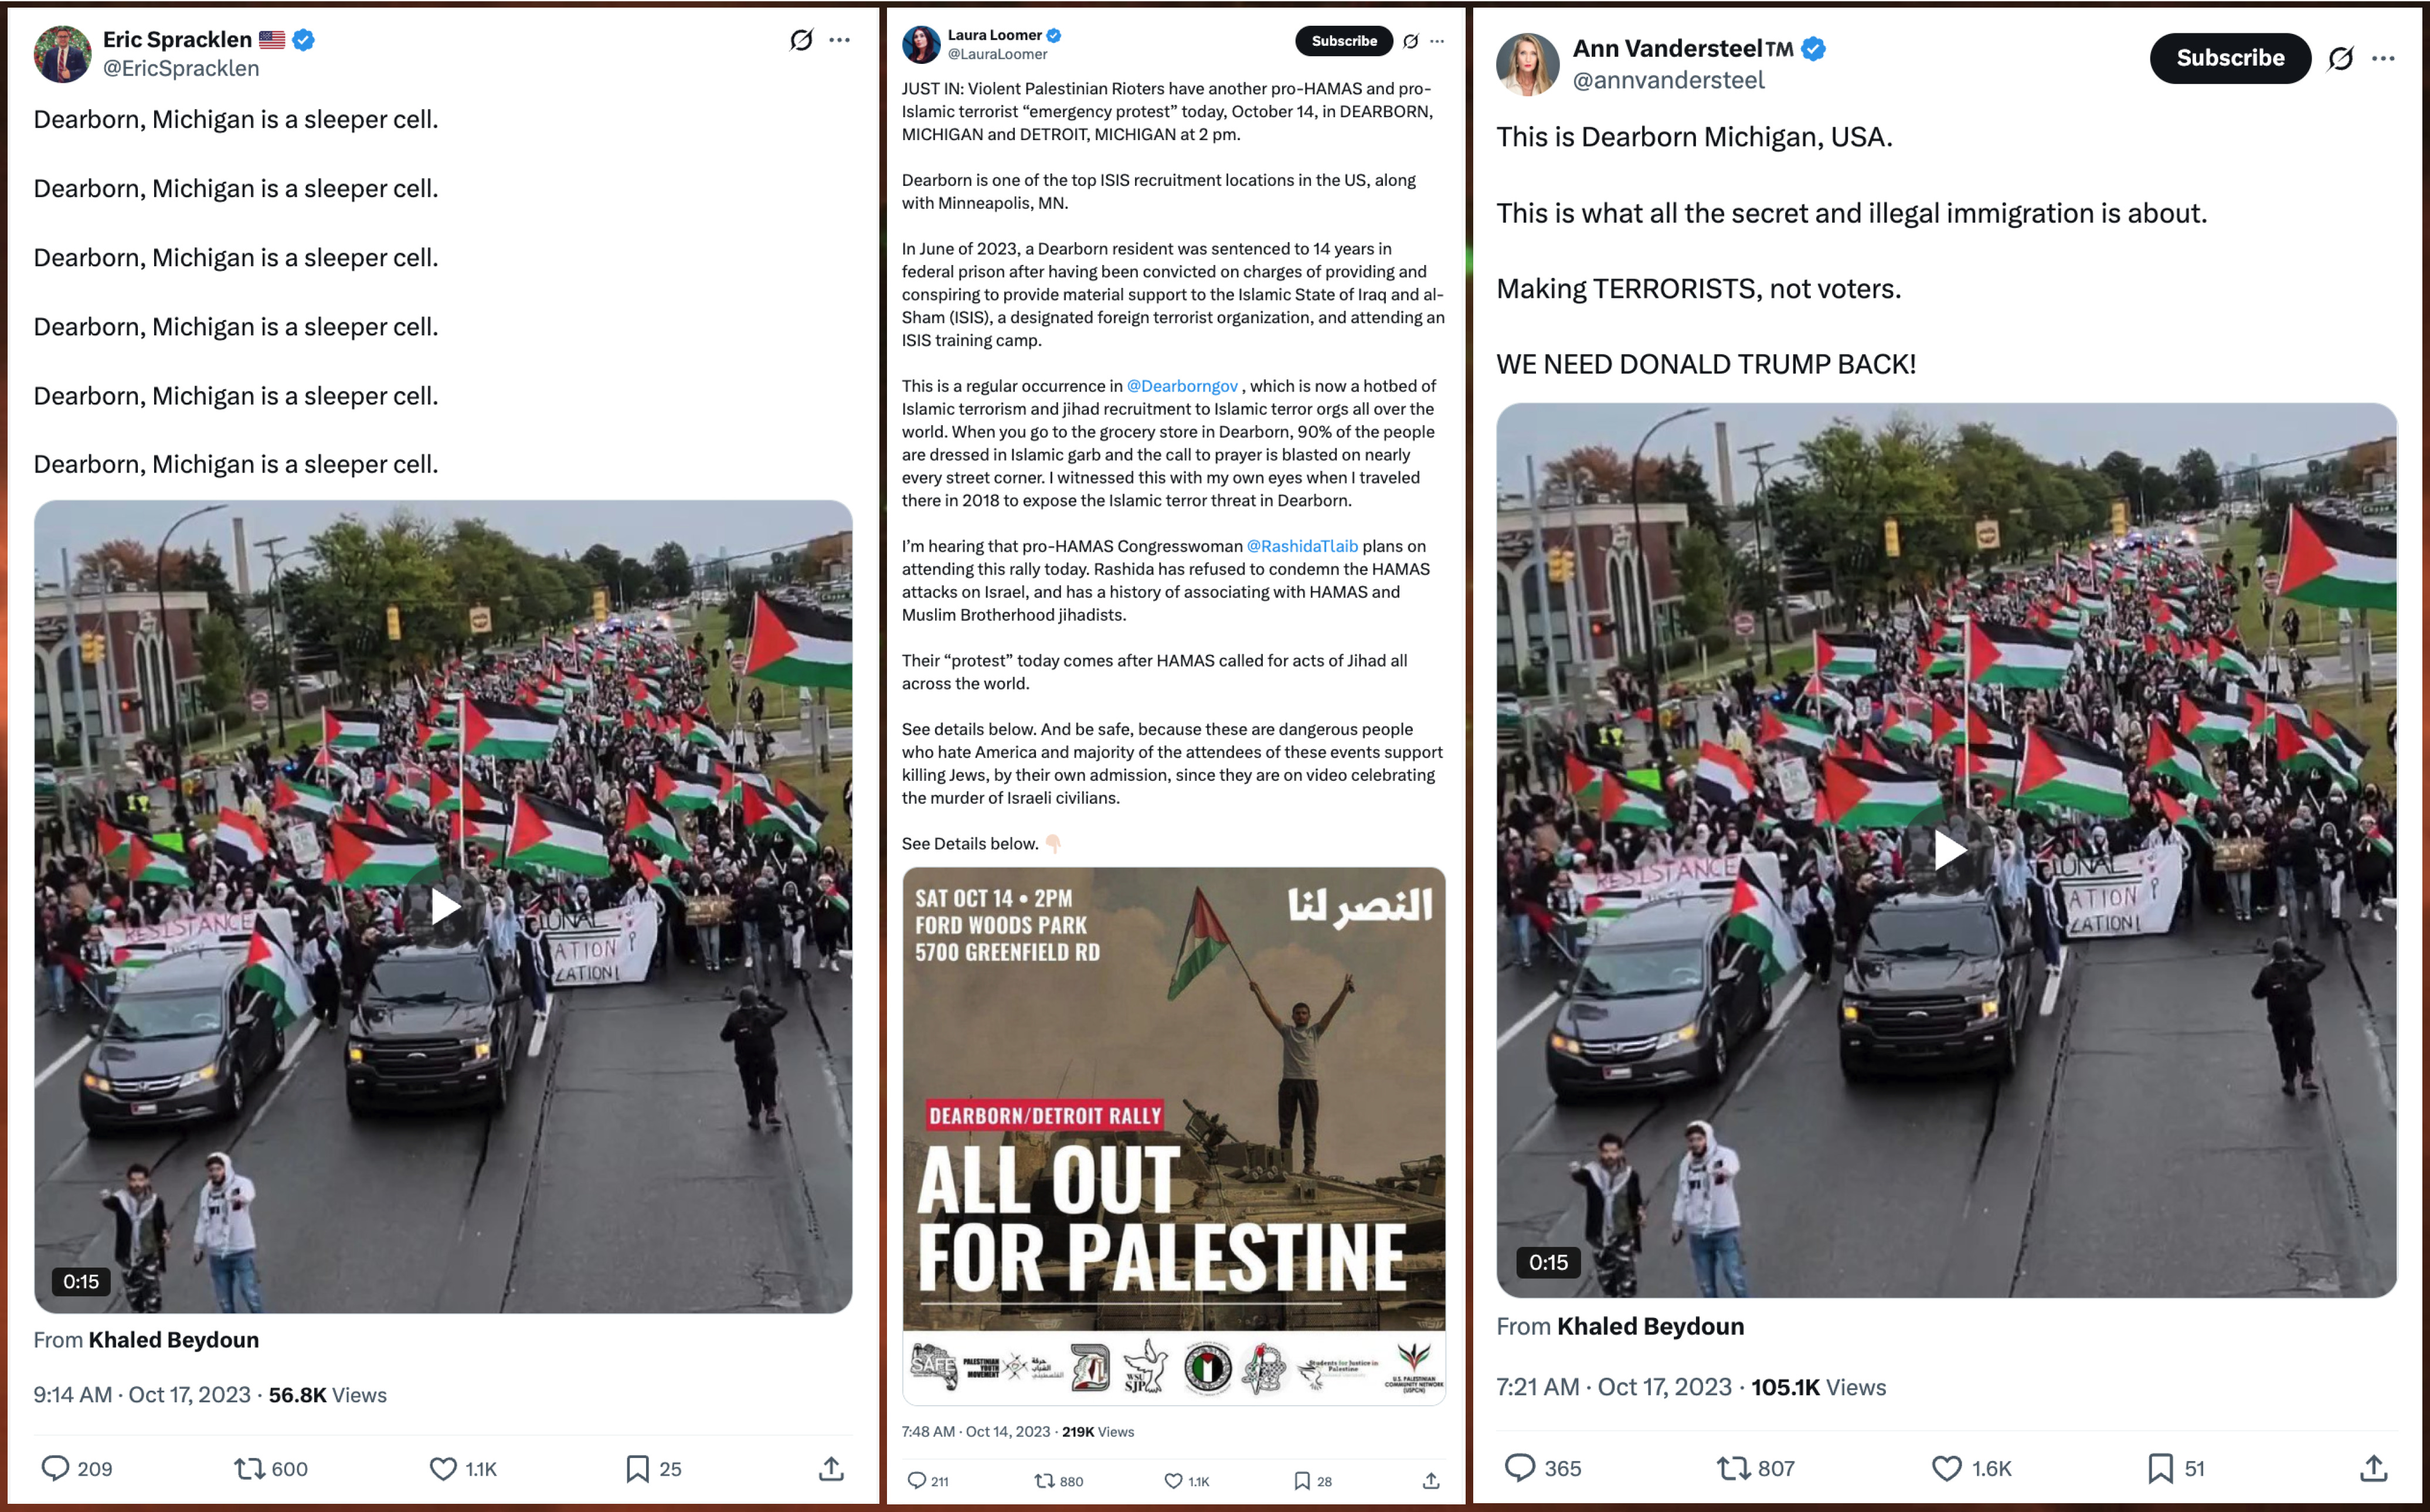Open three-dot menu on Laura Loomer's tweet
The width and height of the screenshot is (2430, 1512).
pos(1437,41)
